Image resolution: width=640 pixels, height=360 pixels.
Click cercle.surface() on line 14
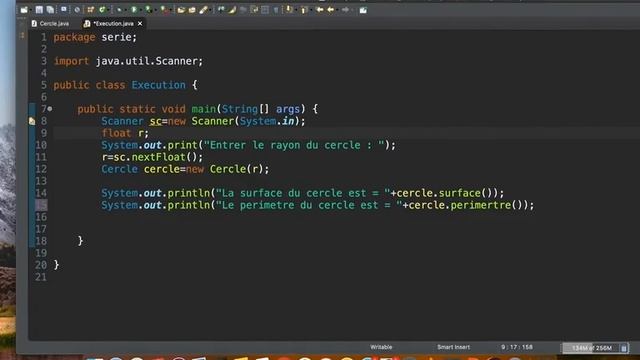pos(444,193)
